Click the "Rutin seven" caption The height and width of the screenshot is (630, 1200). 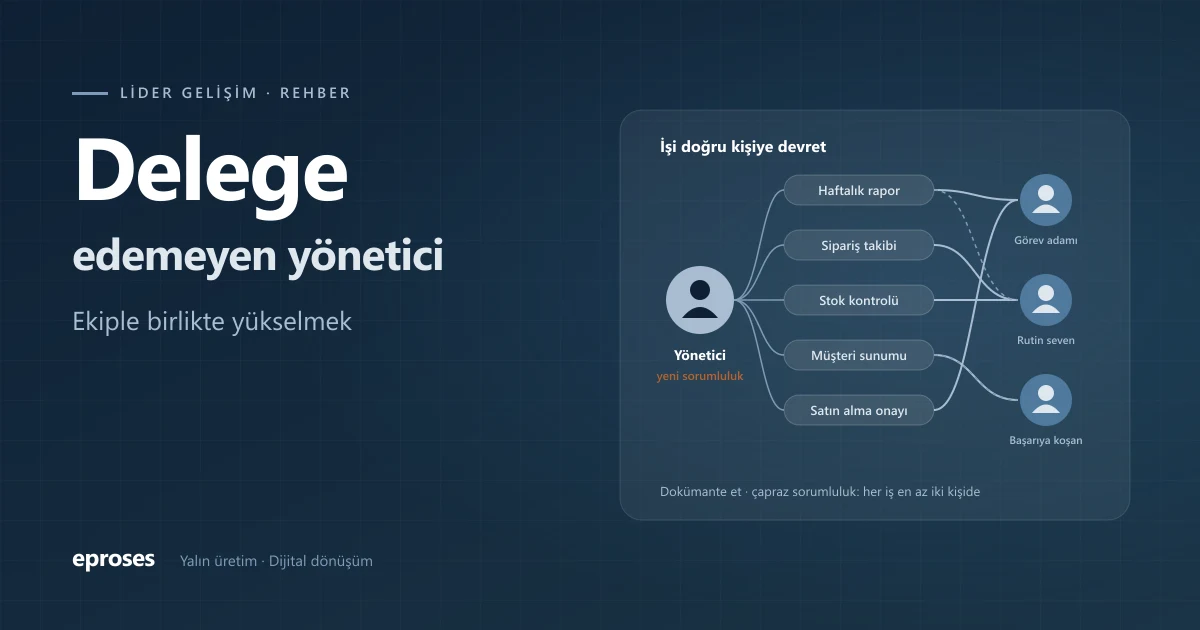pyautogui.click(x=1046, y=341)
